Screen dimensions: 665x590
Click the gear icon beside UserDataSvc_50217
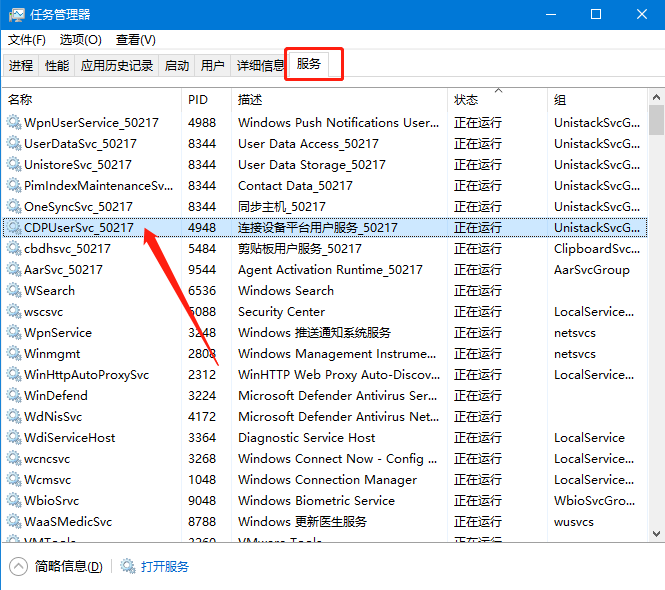(14, 143)
